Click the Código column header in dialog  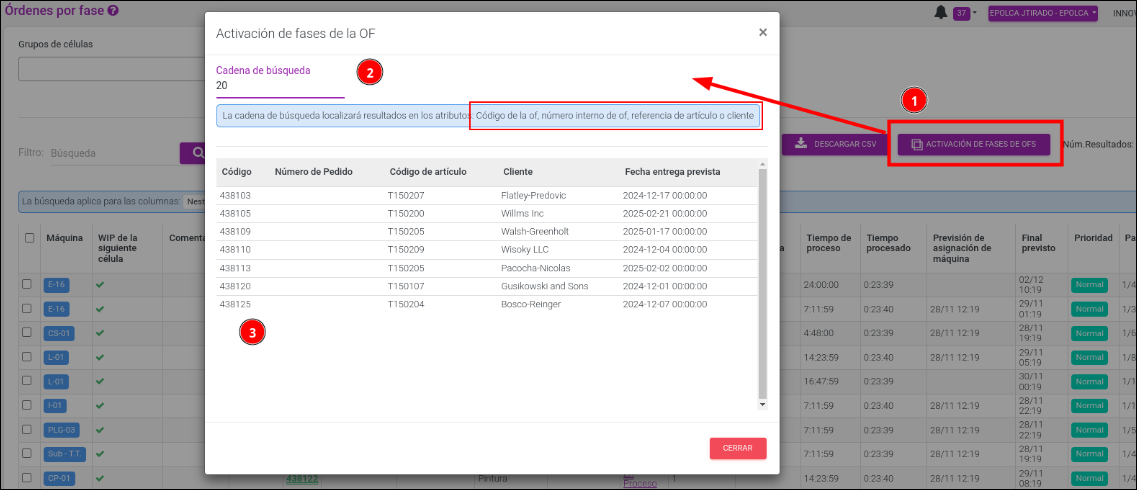pyautogui.click(x=236, y=172)
